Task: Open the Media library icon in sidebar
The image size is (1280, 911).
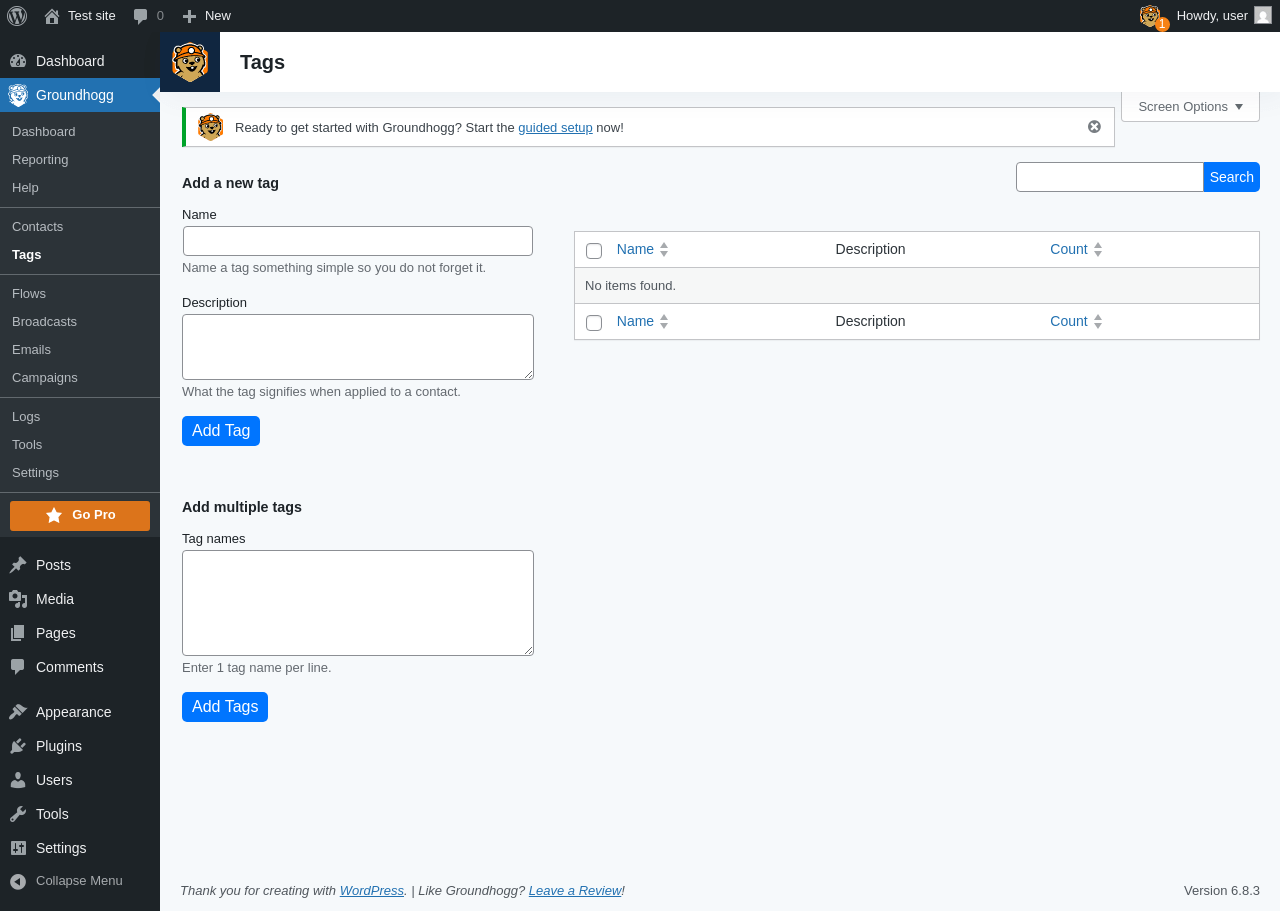Action: coord(18,599)
